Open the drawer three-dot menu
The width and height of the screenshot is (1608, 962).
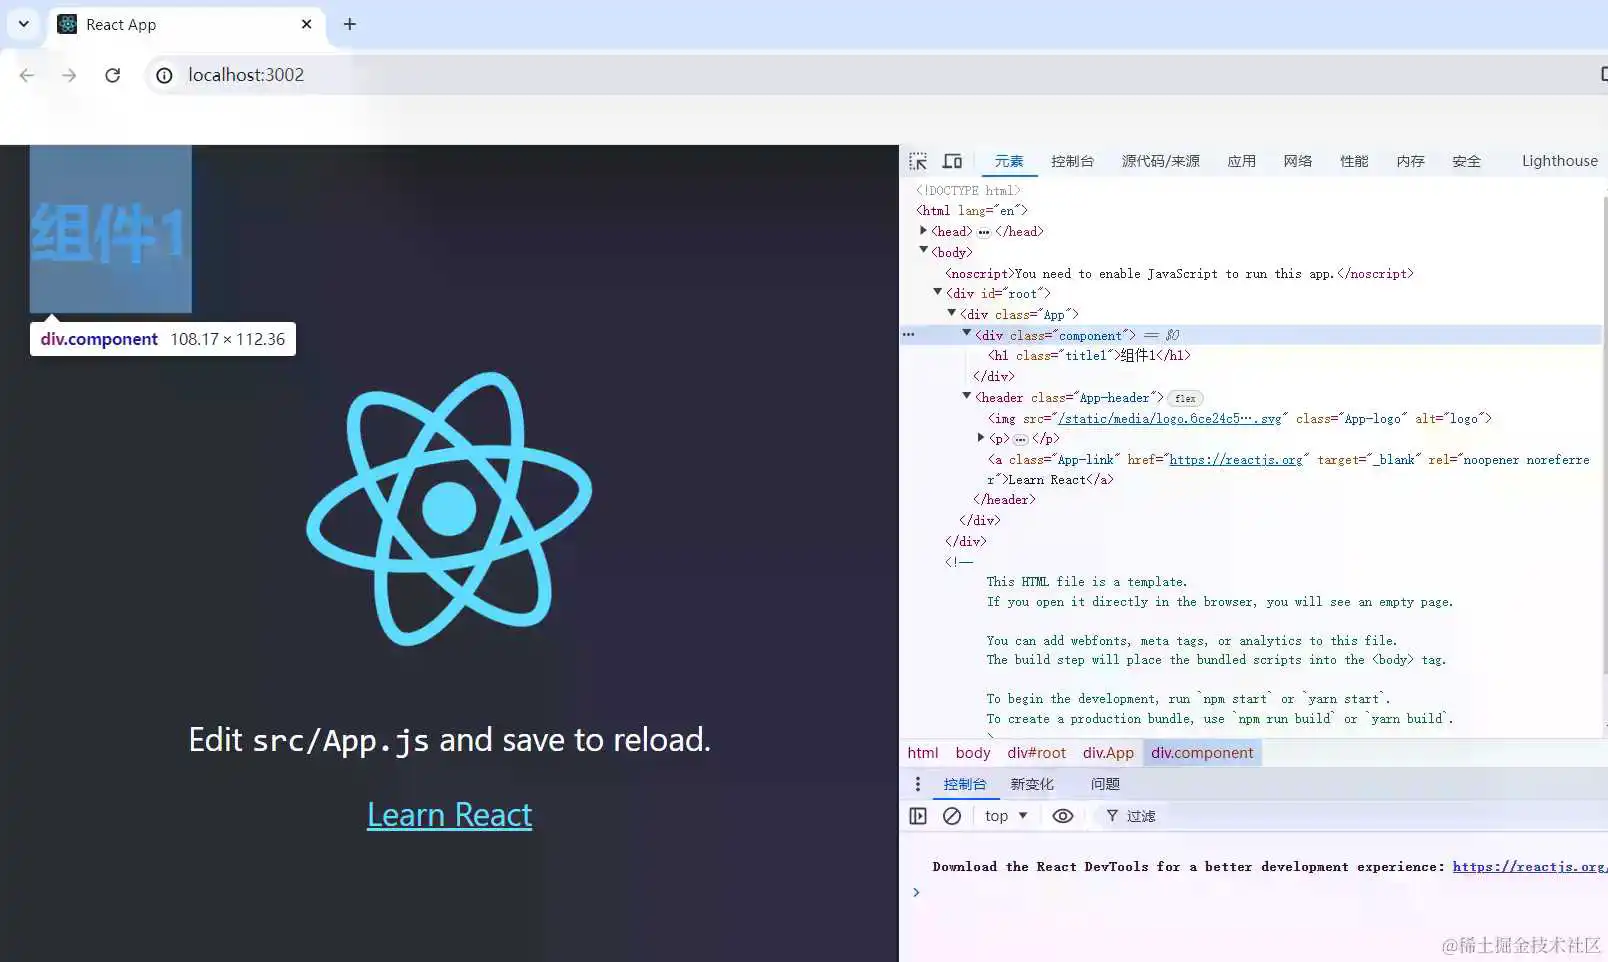pos(917,784)
